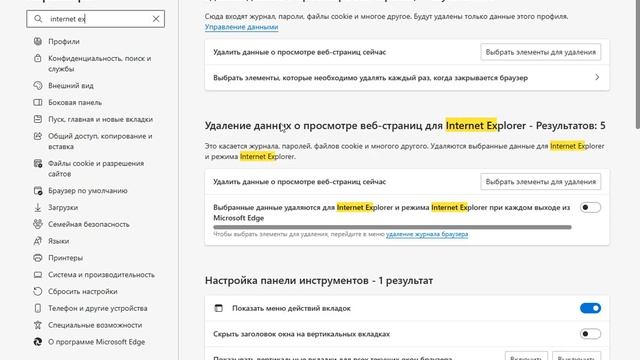Select Загрузки in the sidebar

click(x=63, y=207)
